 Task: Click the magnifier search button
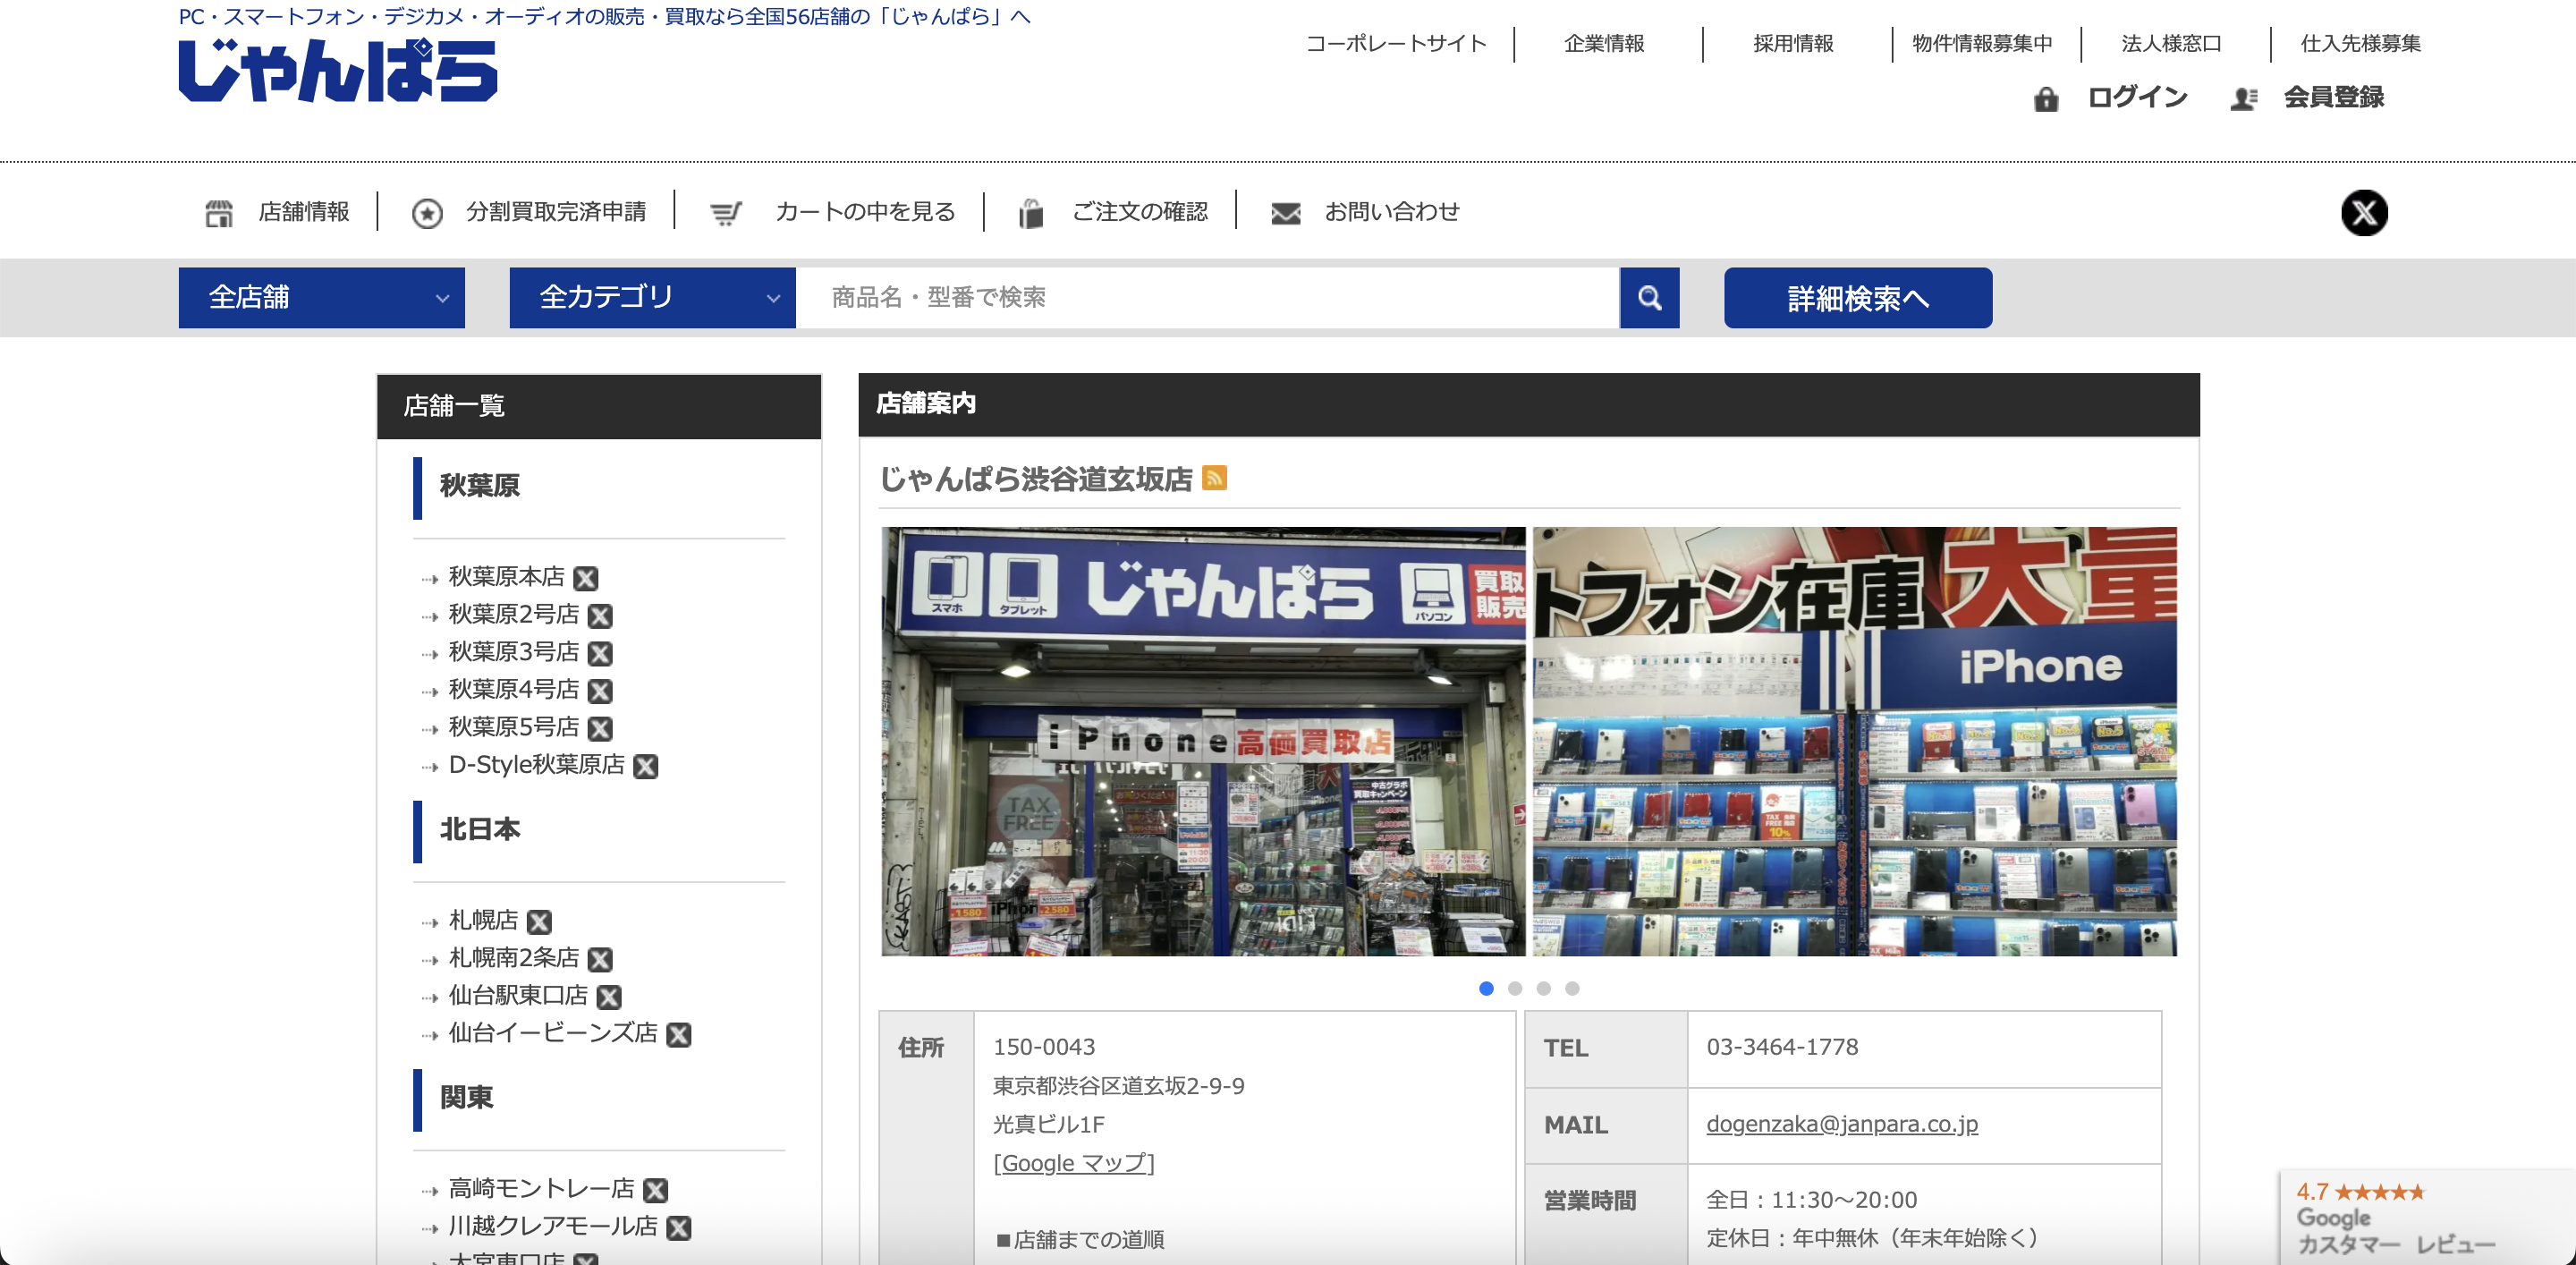[x=1649, y=297]
